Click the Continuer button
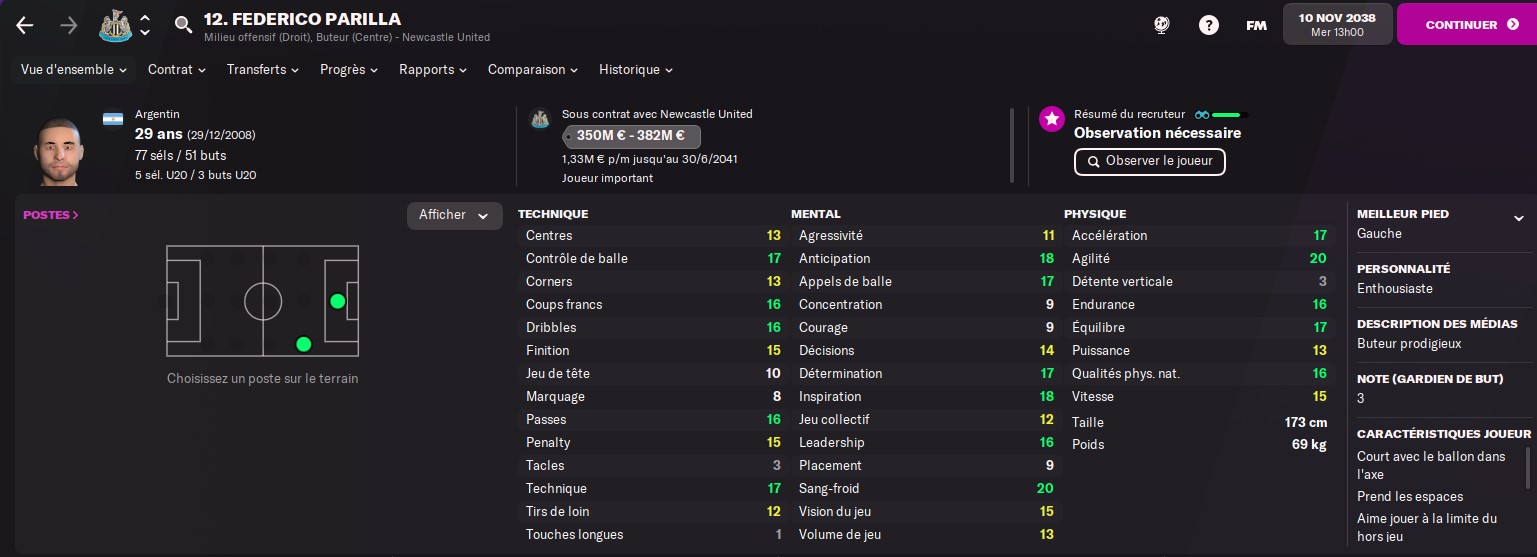1537x557 pixels. [1467, 24]
